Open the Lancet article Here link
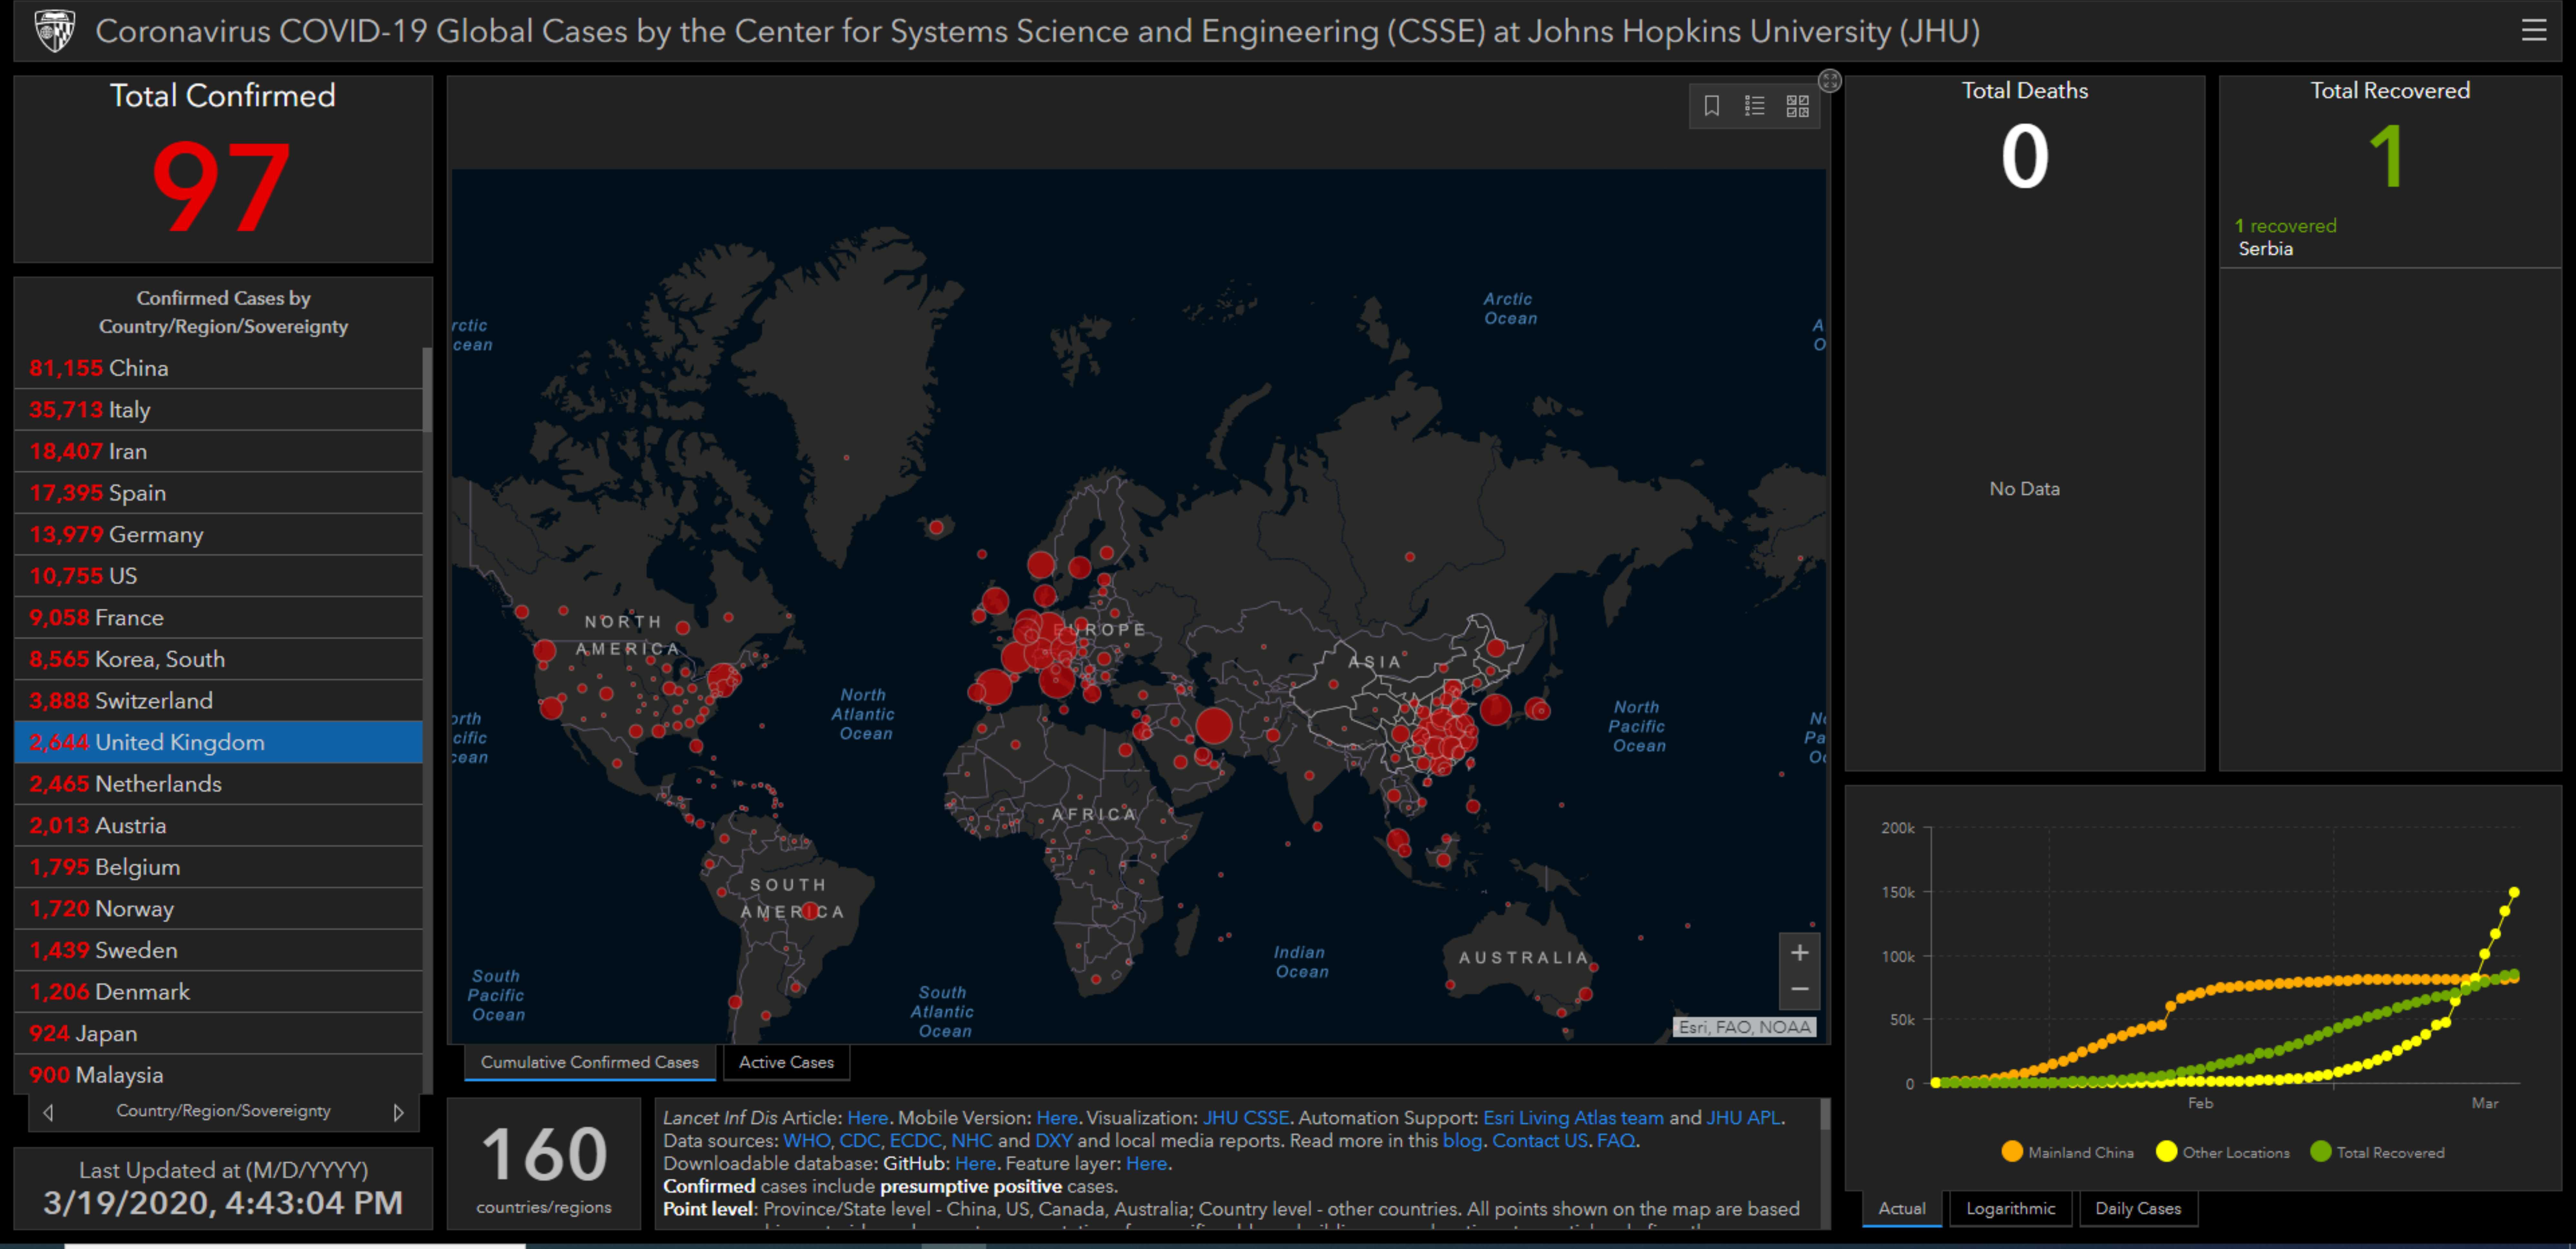This screenshot has width=2576, height=1249. coord(867,1118)
